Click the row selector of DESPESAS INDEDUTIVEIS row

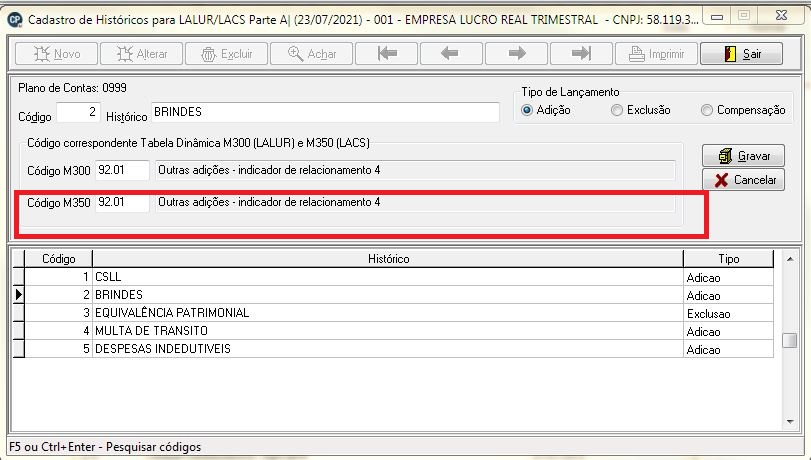coord(19,349)
